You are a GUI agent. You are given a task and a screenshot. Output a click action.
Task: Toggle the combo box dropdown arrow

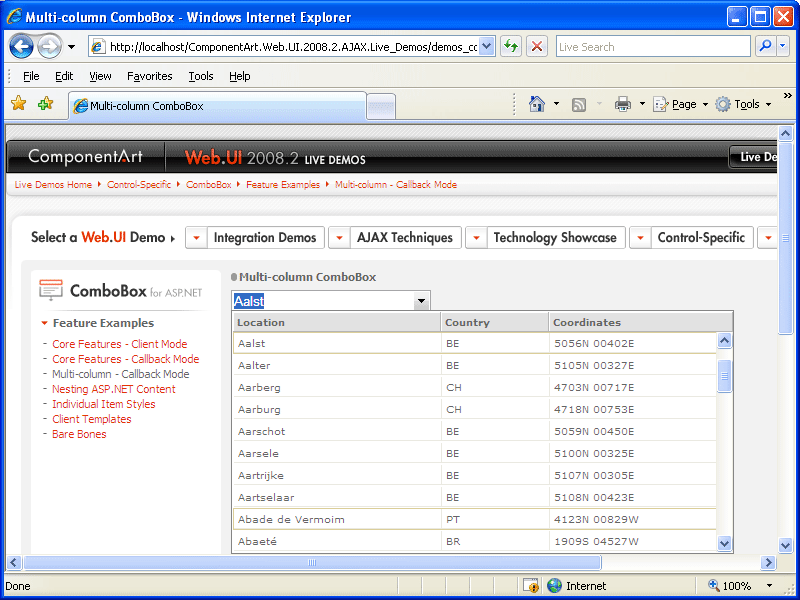coord(421,301)
